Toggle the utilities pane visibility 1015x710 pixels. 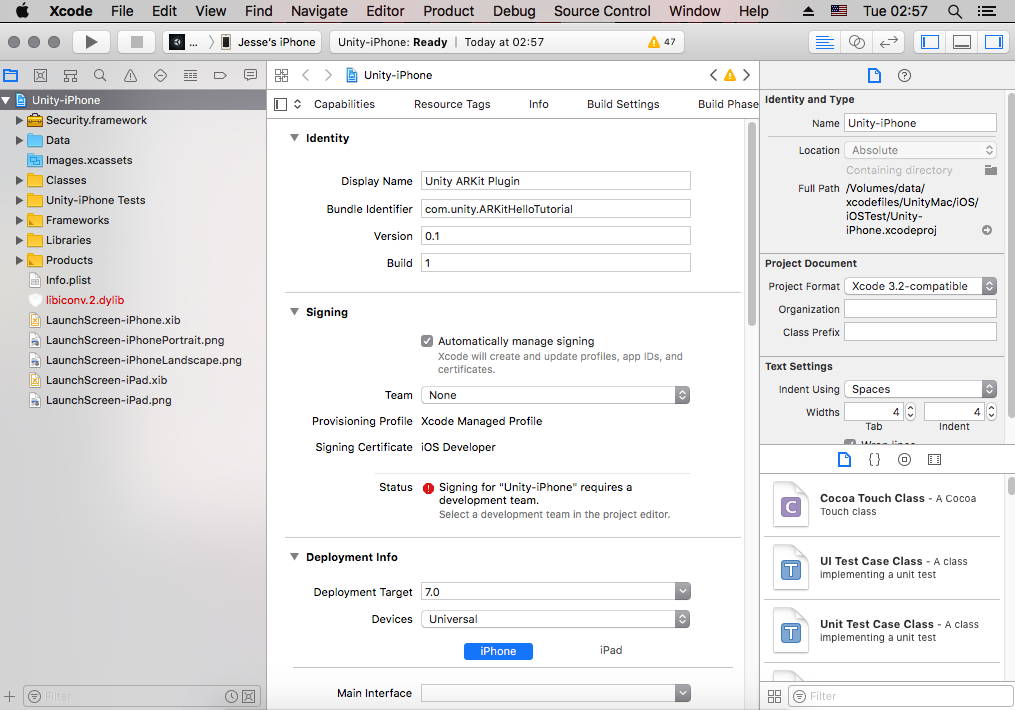point(994,42)
